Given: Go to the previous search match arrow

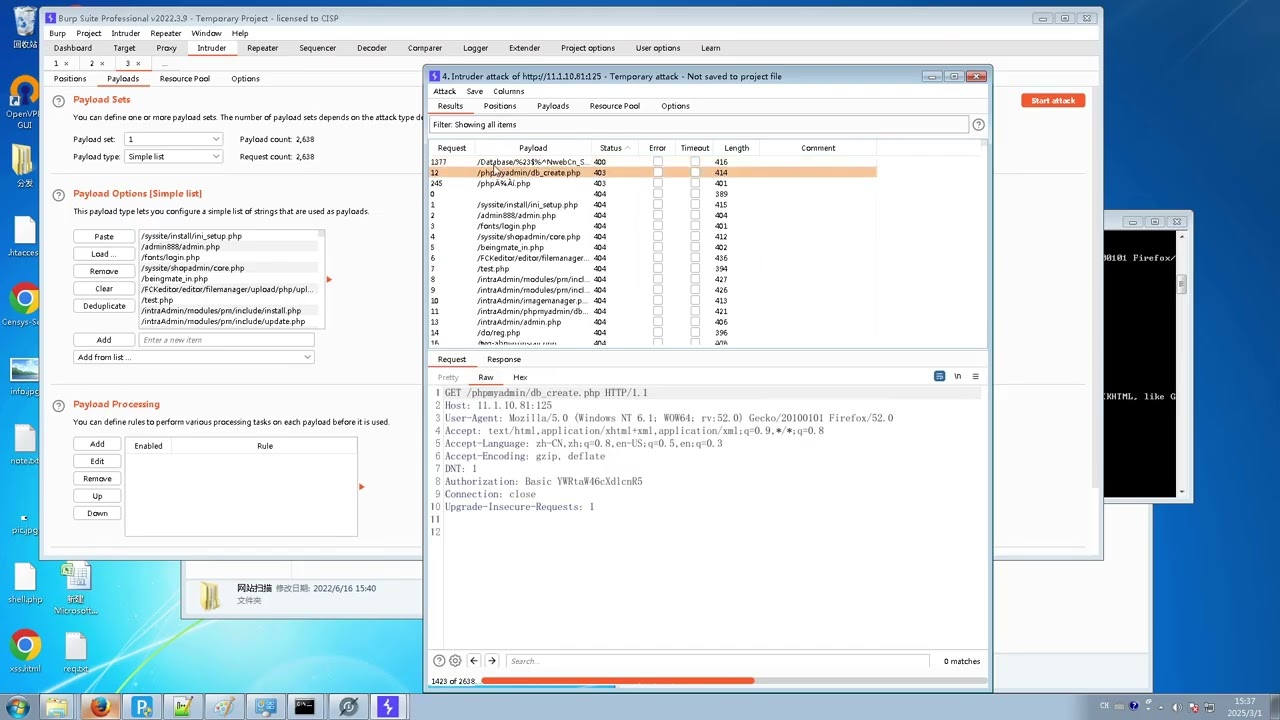Looking at the screenshot, I should tap(474, 661).
